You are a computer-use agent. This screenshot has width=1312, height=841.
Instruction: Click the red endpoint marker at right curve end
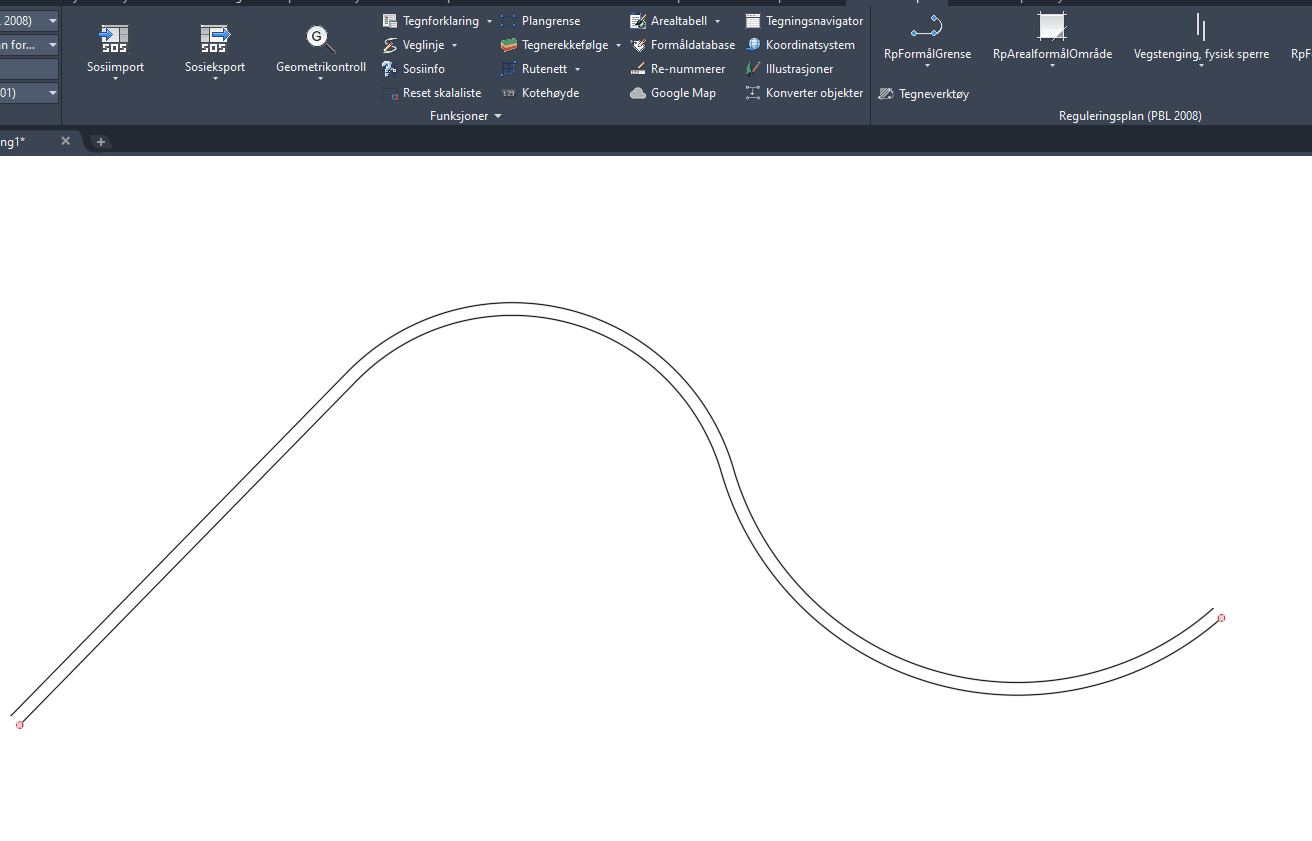coord(1221,618)
